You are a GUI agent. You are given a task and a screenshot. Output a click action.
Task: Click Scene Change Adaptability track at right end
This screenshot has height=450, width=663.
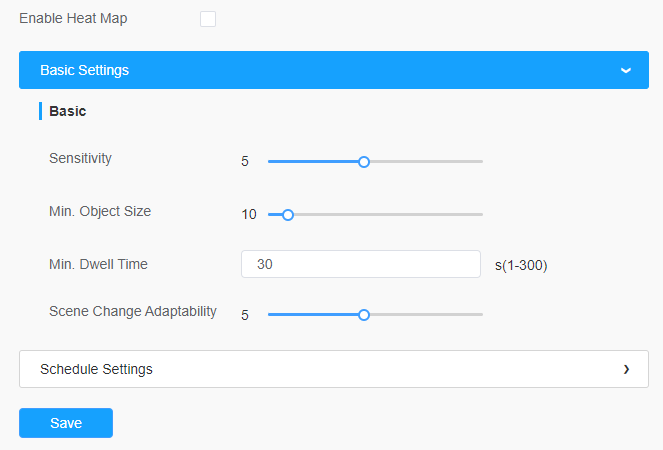[x=478, y=315]
